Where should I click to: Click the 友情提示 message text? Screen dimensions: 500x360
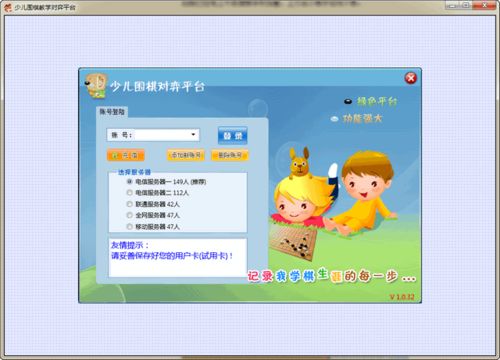pos(171,251)
